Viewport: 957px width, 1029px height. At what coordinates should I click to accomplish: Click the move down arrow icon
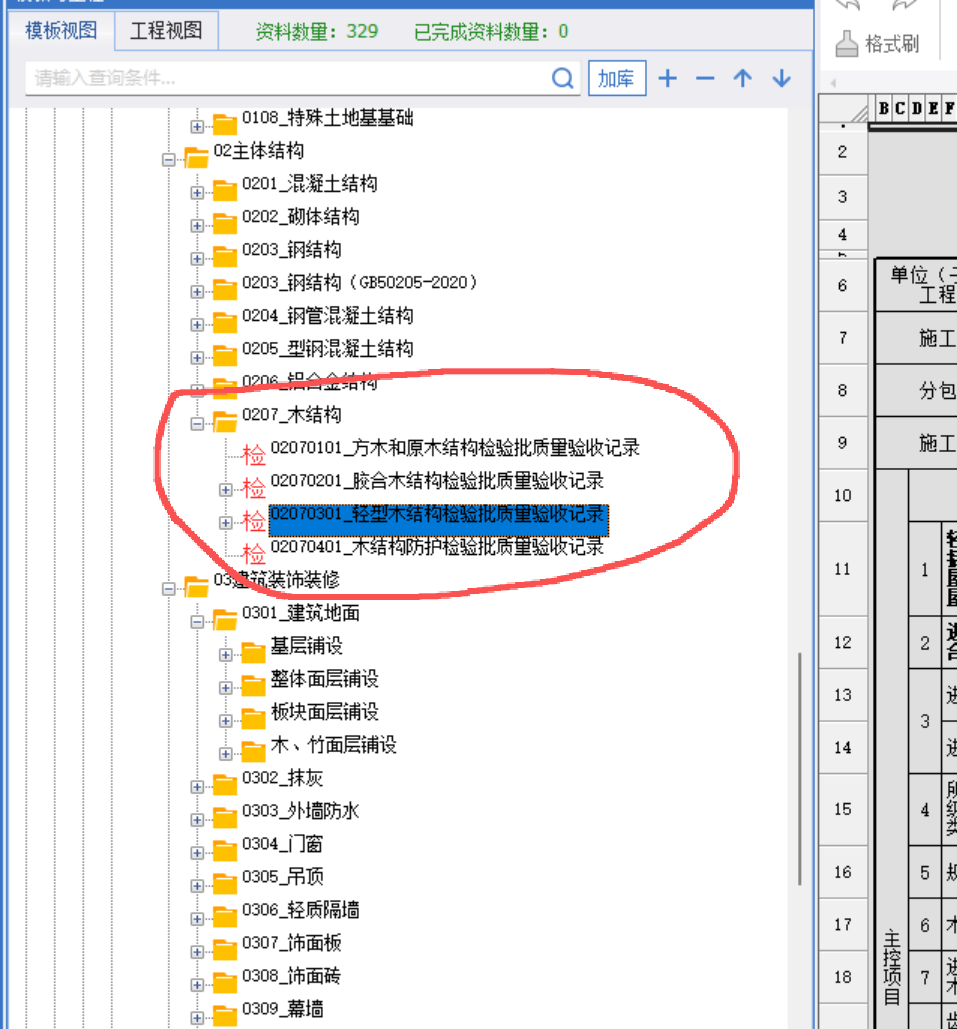[781, 78]
